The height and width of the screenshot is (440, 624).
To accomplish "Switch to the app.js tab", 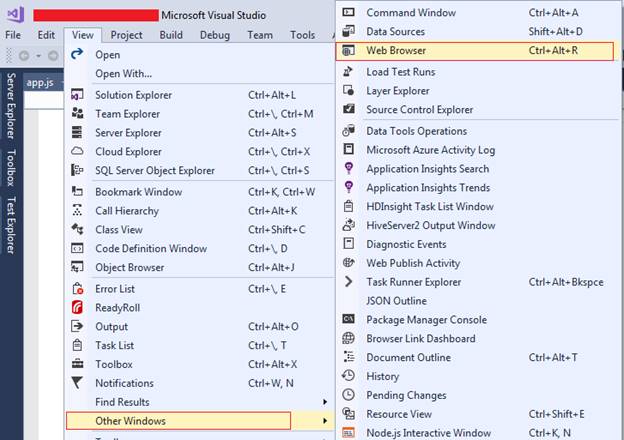I will pyautogui.click(x=40, y=83).
